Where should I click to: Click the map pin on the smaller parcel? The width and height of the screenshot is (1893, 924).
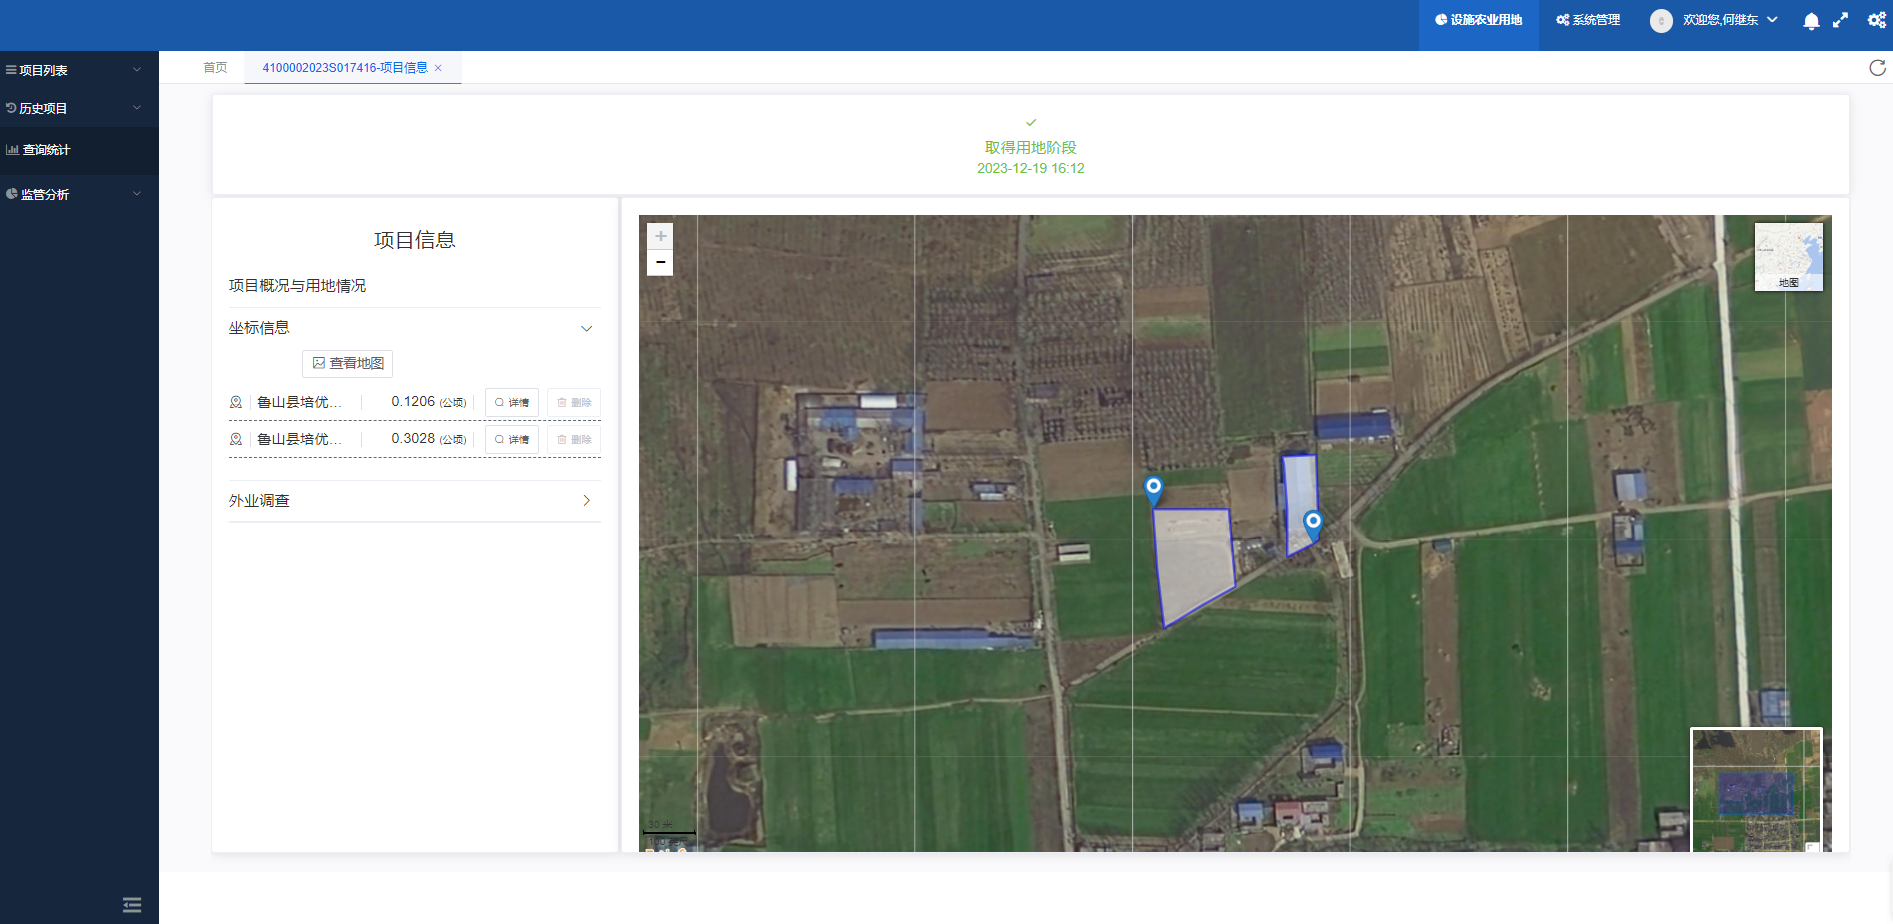click(x=1313, y=523)
